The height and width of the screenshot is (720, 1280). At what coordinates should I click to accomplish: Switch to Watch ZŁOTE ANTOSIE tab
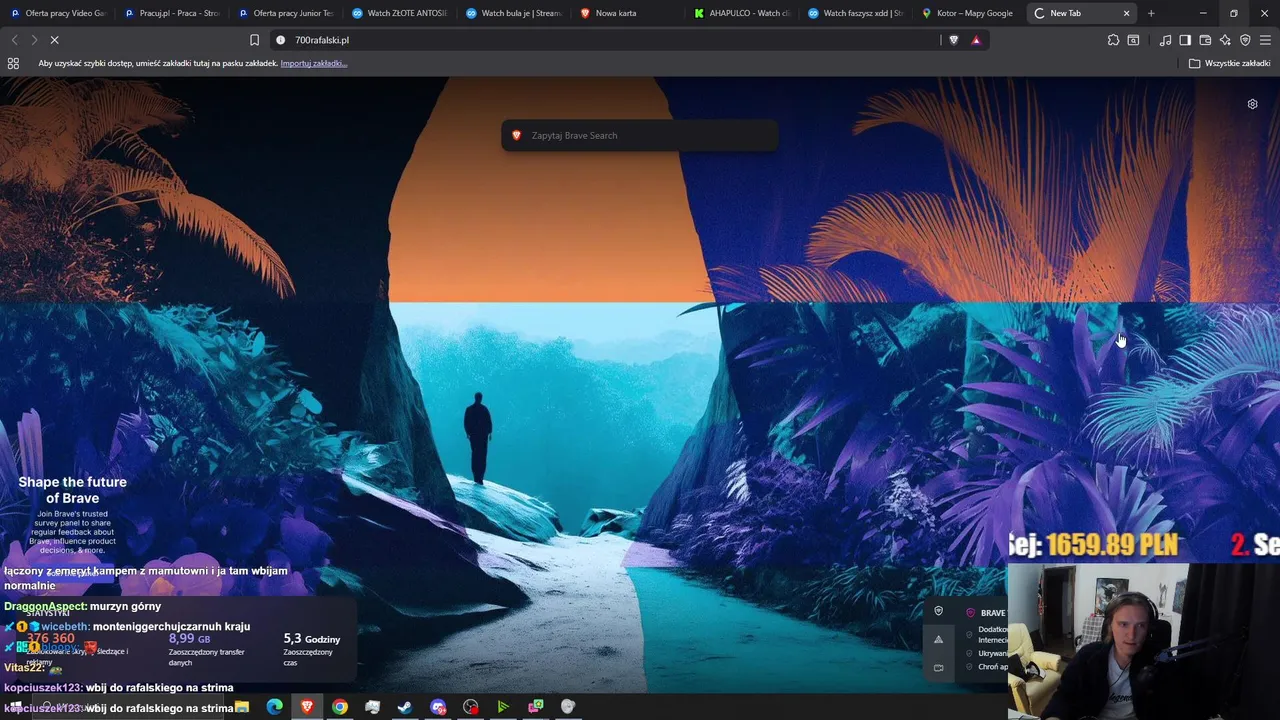tap(400, 13)
